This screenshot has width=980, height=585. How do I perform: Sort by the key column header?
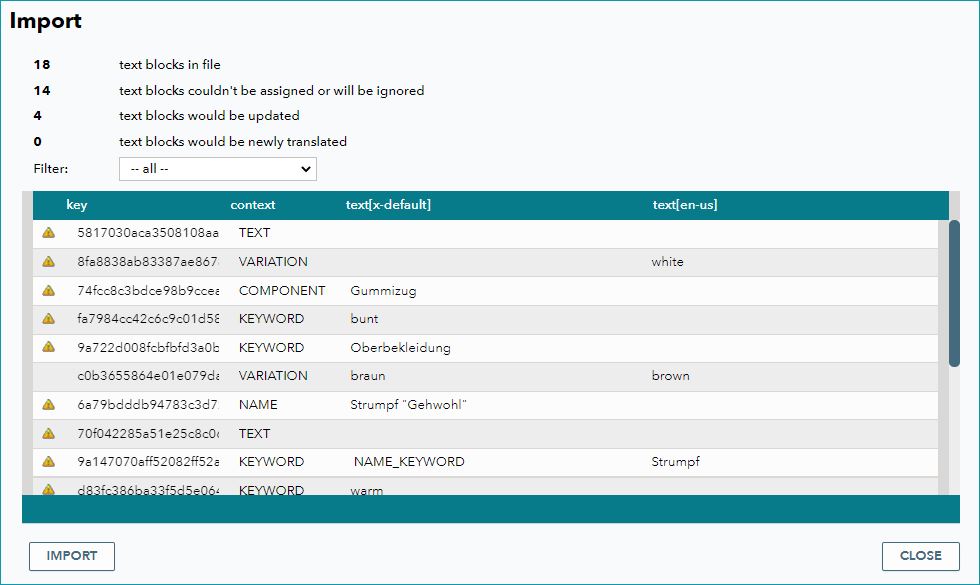click(77, 205)
